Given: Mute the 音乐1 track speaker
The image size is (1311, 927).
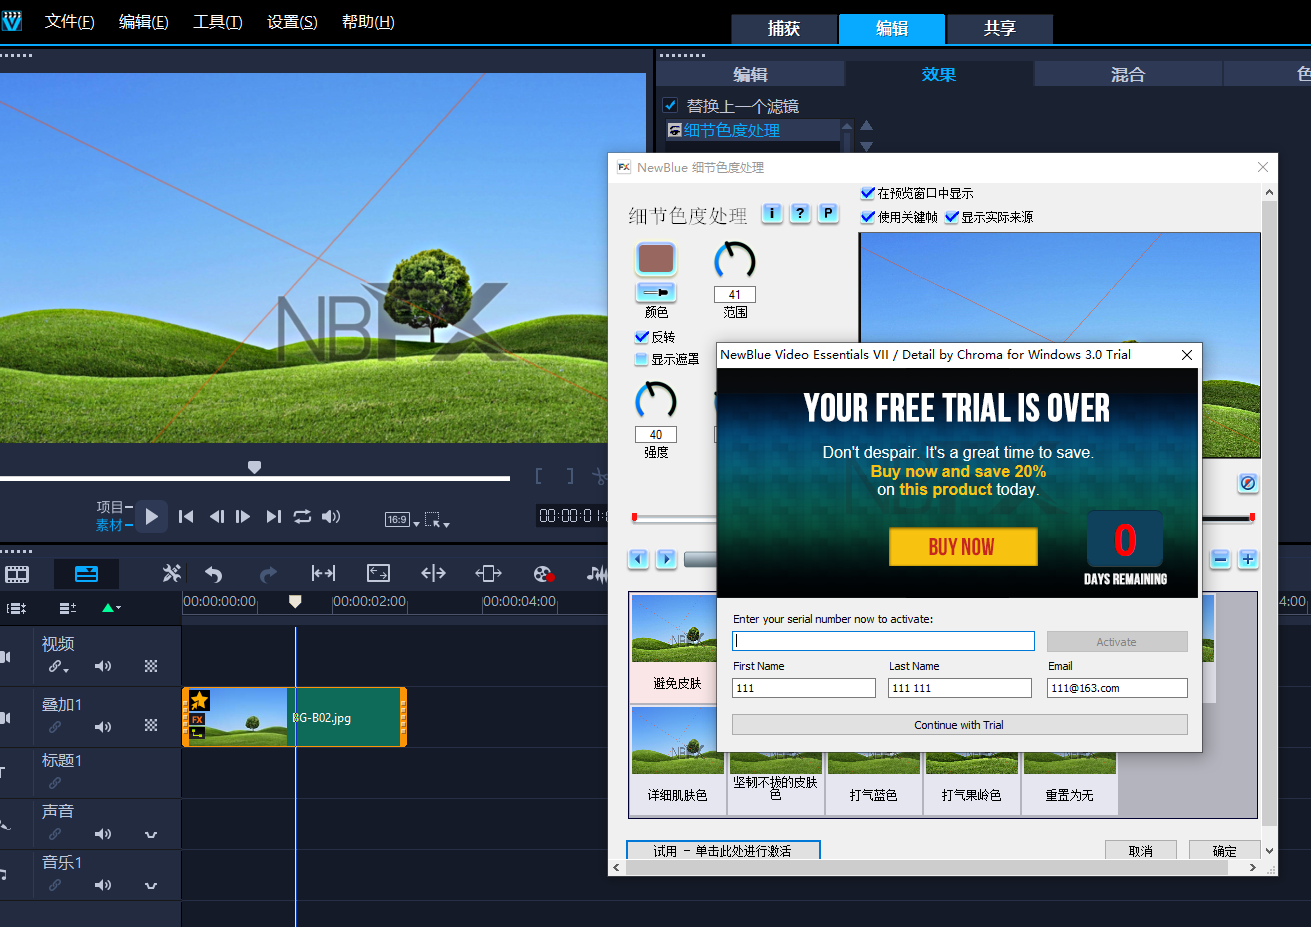Looking at the screenshot, I should 103,885.
